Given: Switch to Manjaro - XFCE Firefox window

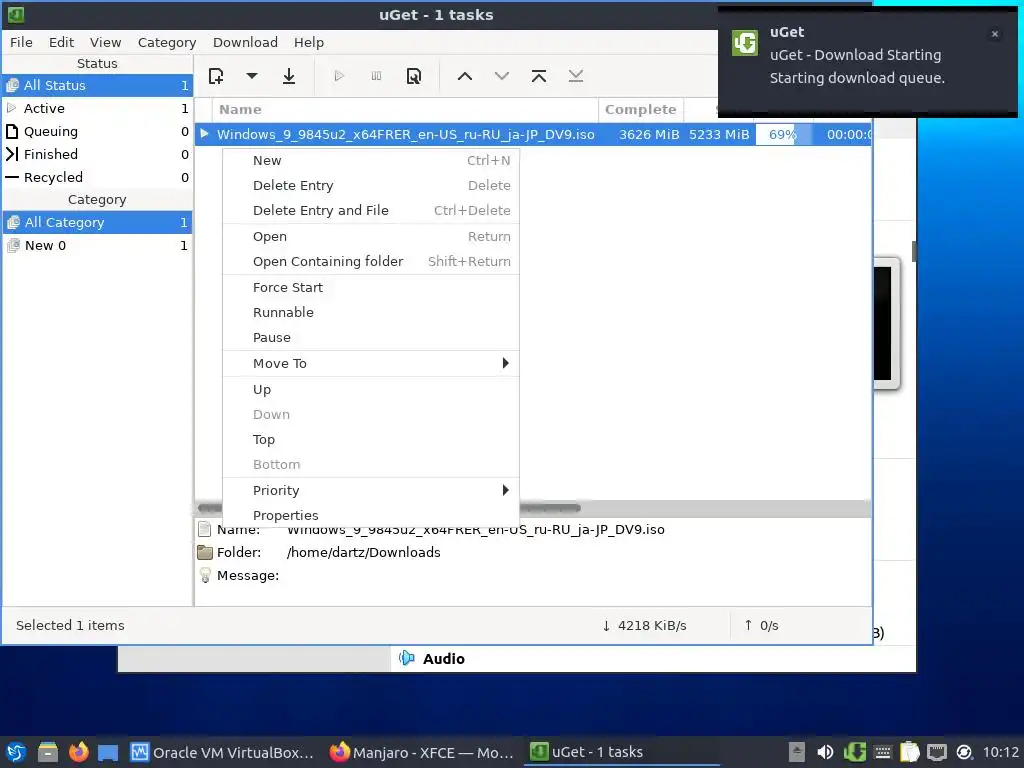Looking at the screenshot, I should [422, 752].
